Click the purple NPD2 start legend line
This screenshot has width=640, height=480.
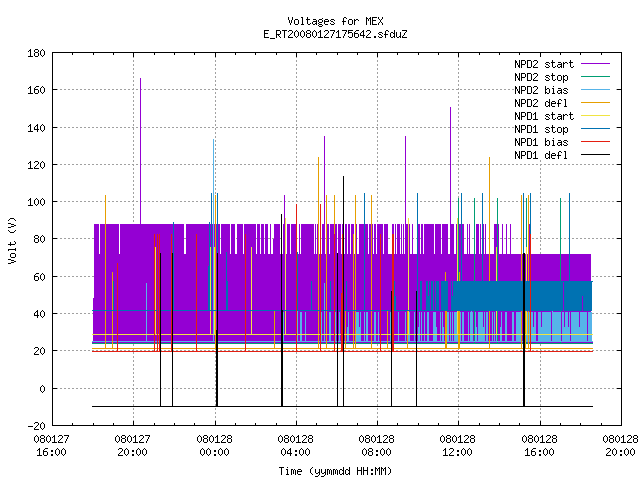point(596,64)
